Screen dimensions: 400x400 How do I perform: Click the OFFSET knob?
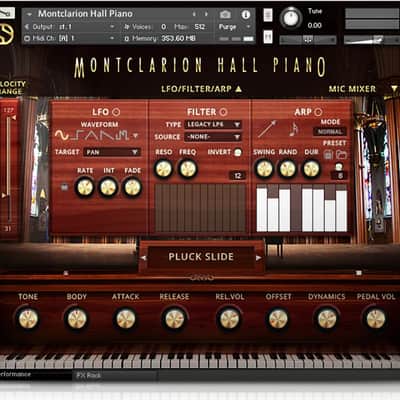(x=278, y=319)
